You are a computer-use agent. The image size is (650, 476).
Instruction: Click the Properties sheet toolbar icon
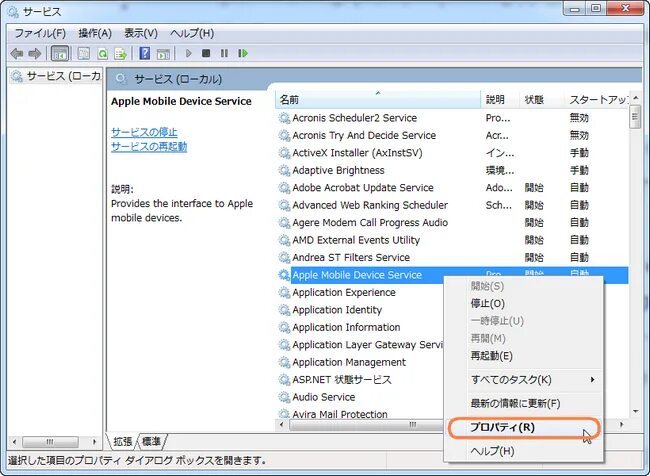click(84, 53)
